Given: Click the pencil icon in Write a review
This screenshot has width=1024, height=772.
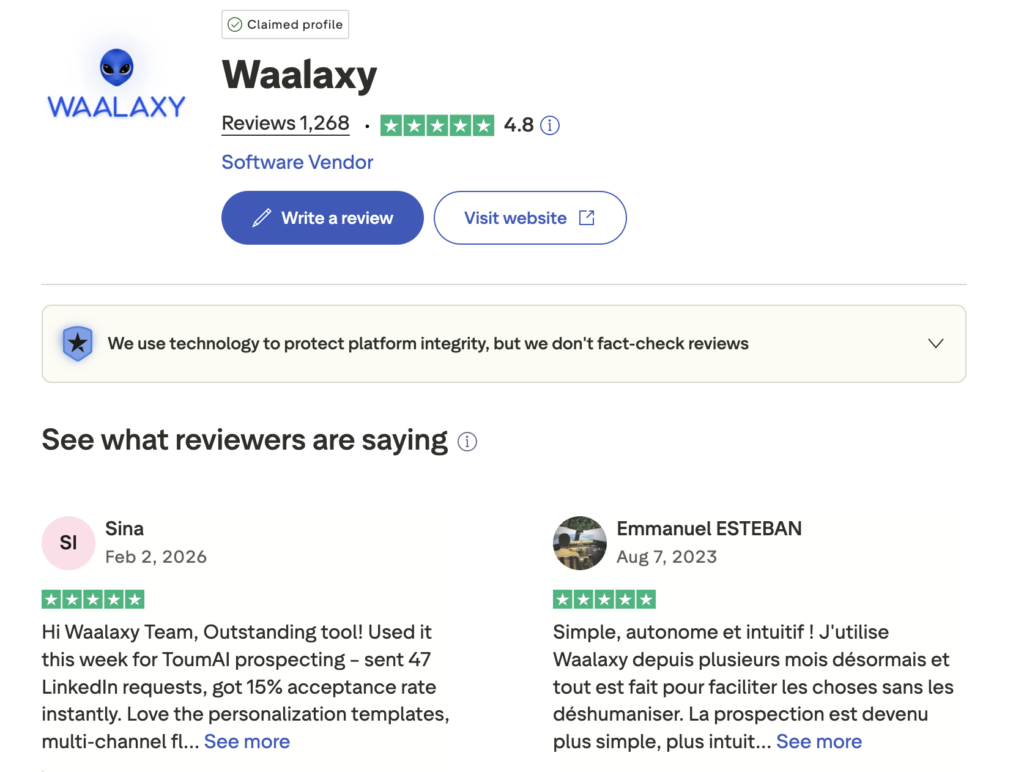Looking at the screenshot, I should click(262, 218).
